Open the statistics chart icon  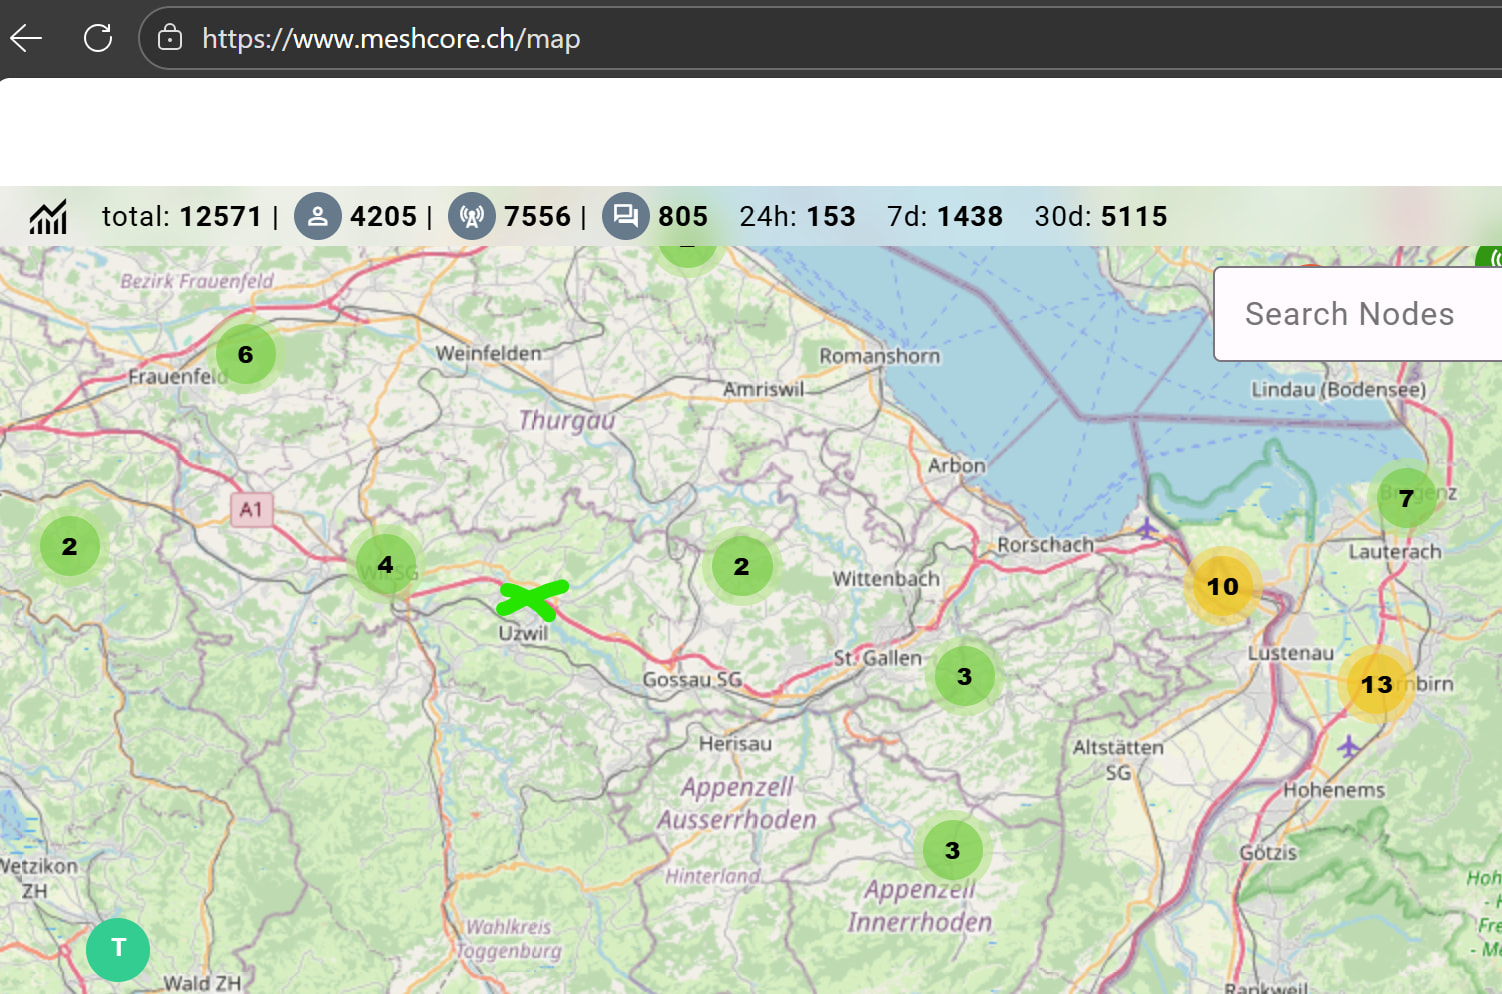48,216
